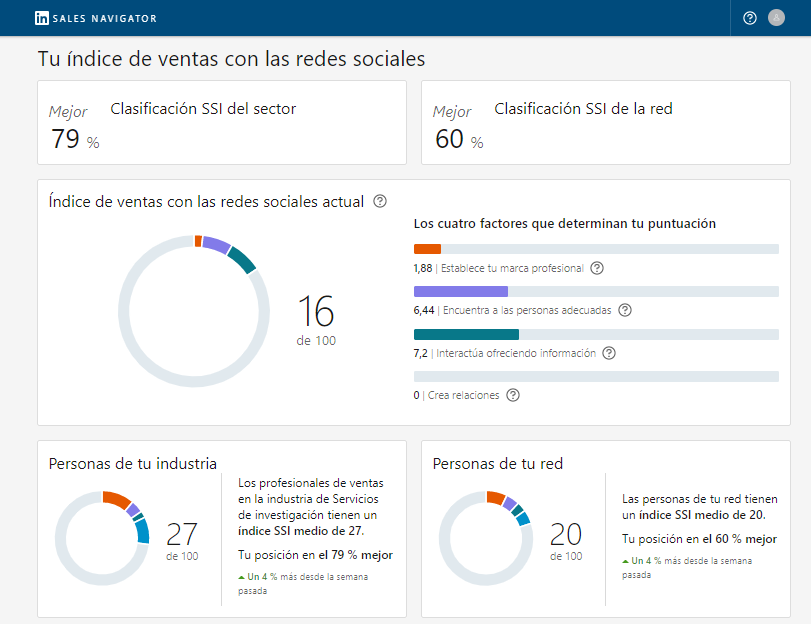811x624 pixels.
Task: Click the empty Crea relaciones progress bar
Action: coord(596,377)
